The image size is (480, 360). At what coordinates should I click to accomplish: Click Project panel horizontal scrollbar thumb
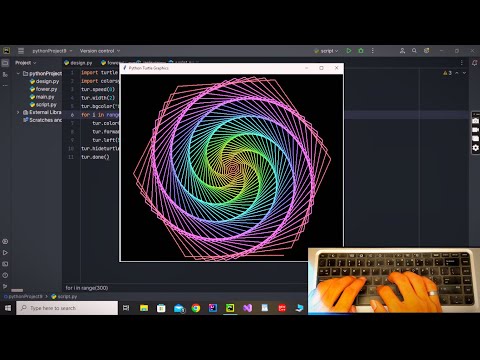coord(17,290)
